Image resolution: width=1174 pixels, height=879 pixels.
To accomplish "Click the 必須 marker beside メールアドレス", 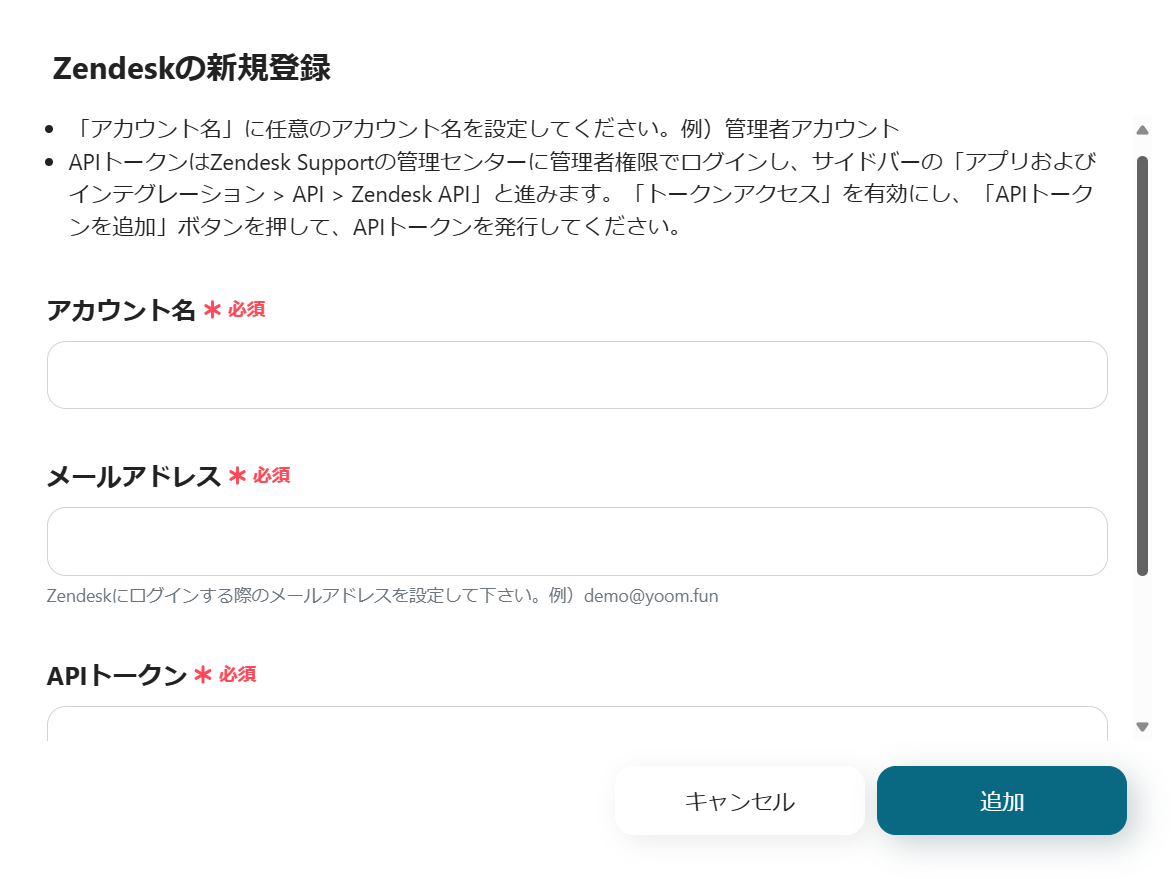I will [271, 476].
